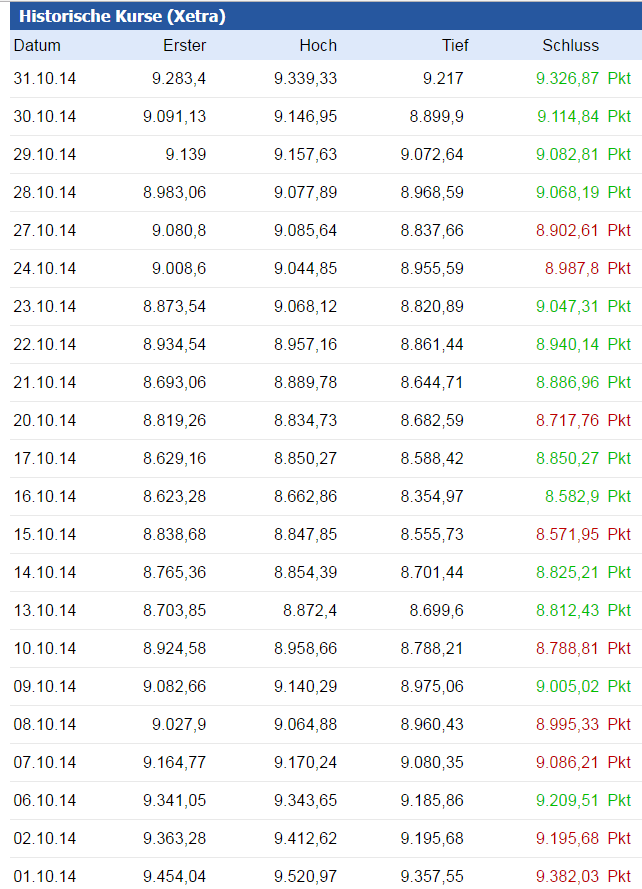Select the 31.10.14 date cell
This screenshot has width=642, height=889.
coord(45,78)
